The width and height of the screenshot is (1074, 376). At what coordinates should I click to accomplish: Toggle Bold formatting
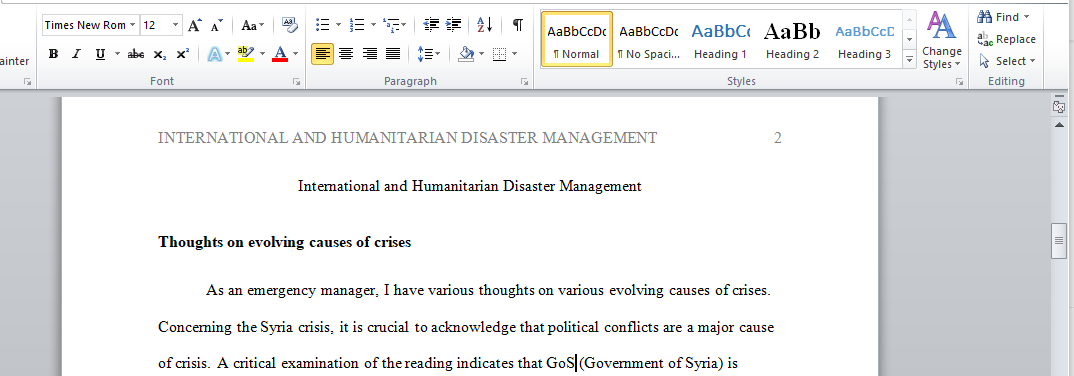(x=53, y=54)
